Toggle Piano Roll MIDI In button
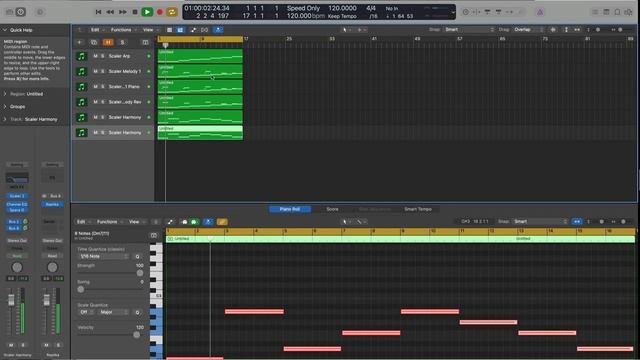This screenshot has width=640, height=360. coord(184,222)
